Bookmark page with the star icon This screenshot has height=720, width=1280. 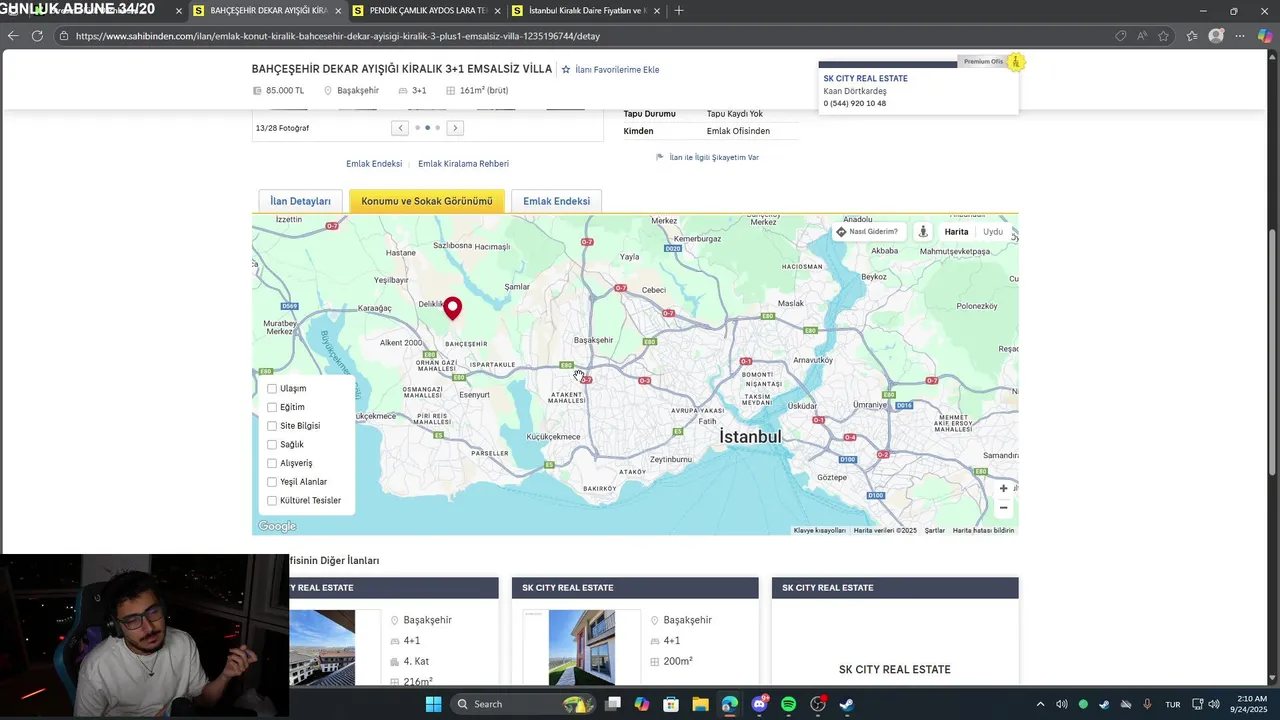(x=1163, y=36)
